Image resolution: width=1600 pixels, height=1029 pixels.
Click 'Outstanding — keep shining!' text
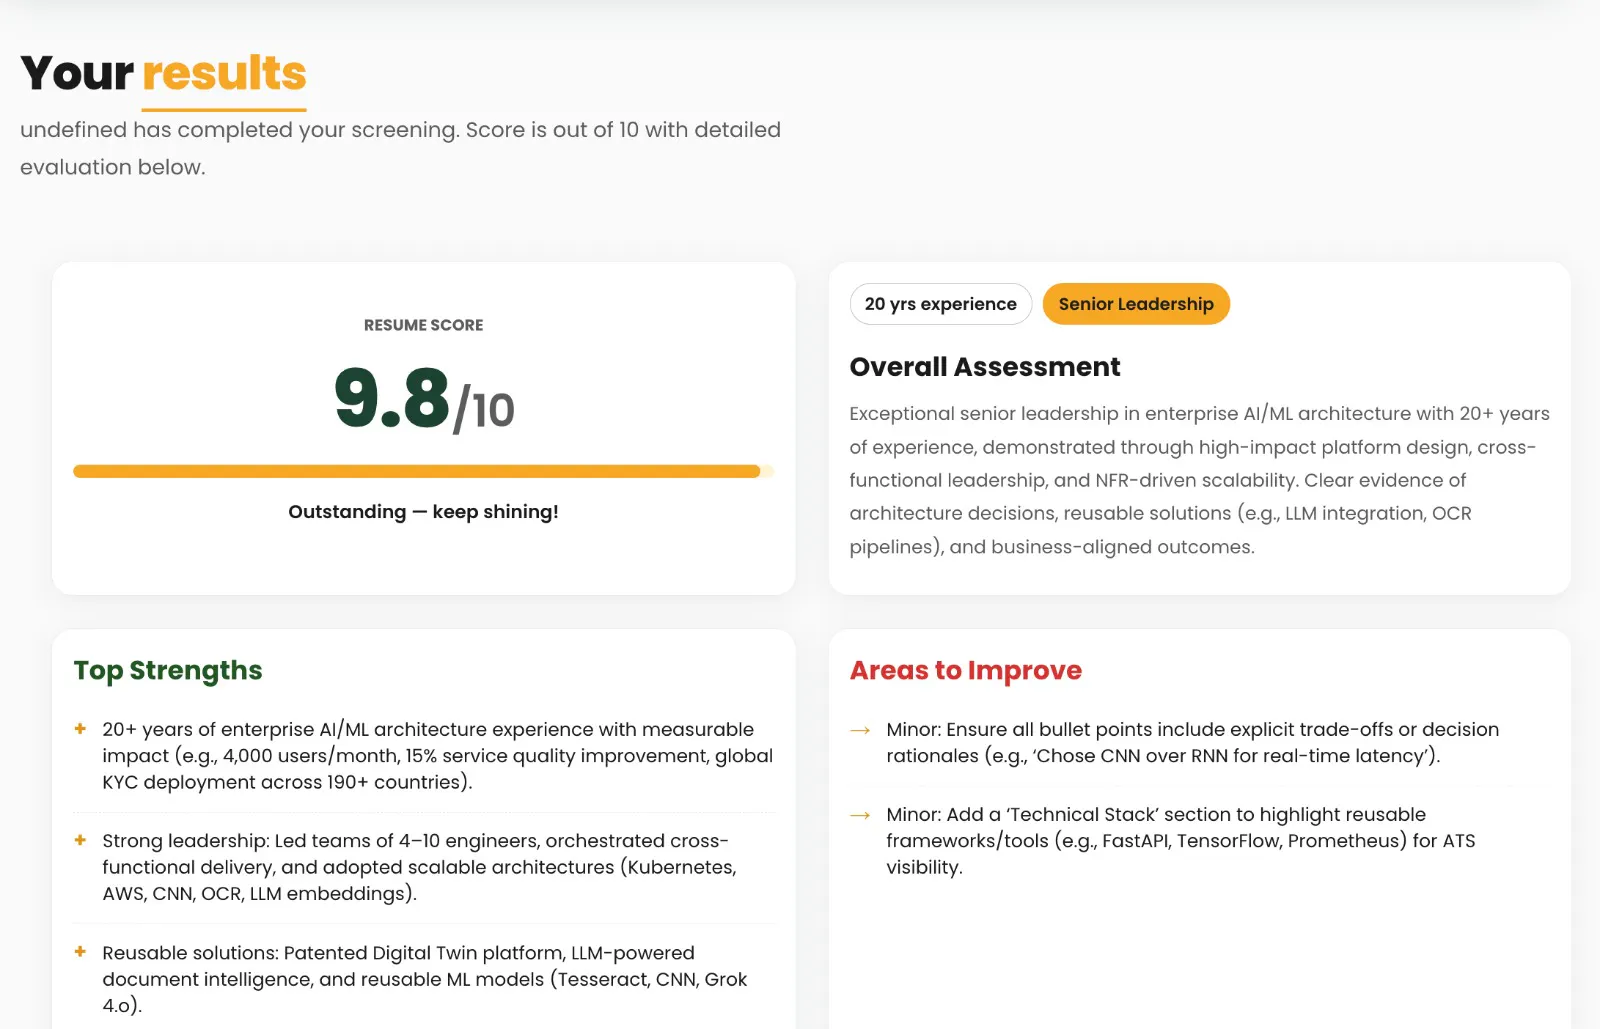point(423,512)
